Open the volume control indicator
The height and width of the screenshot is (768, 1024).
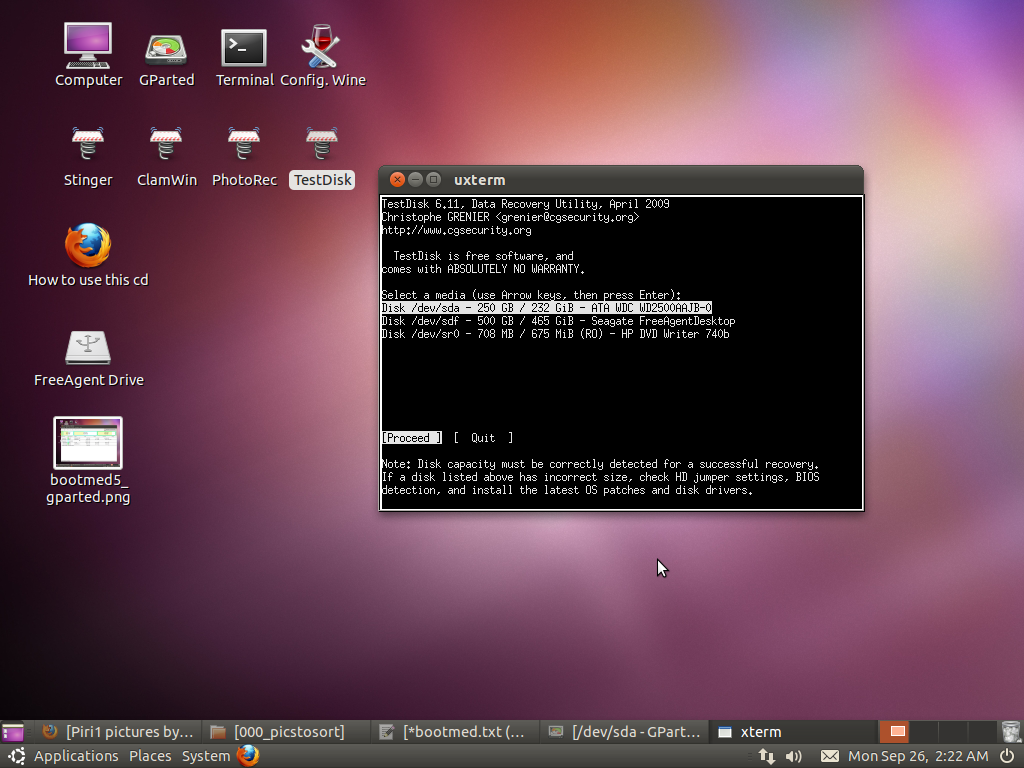click(x=793, y=756)
